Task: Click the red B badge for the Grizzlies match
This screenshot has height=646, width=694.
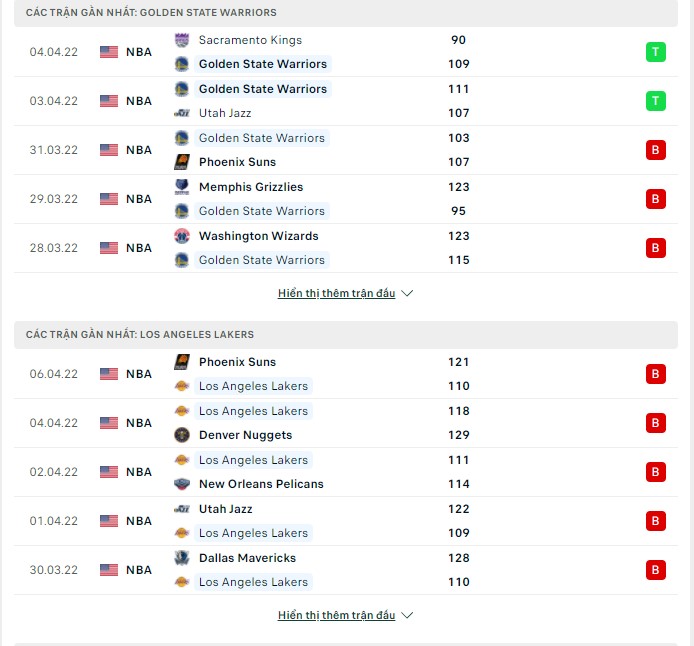Action: click(655, 199)
